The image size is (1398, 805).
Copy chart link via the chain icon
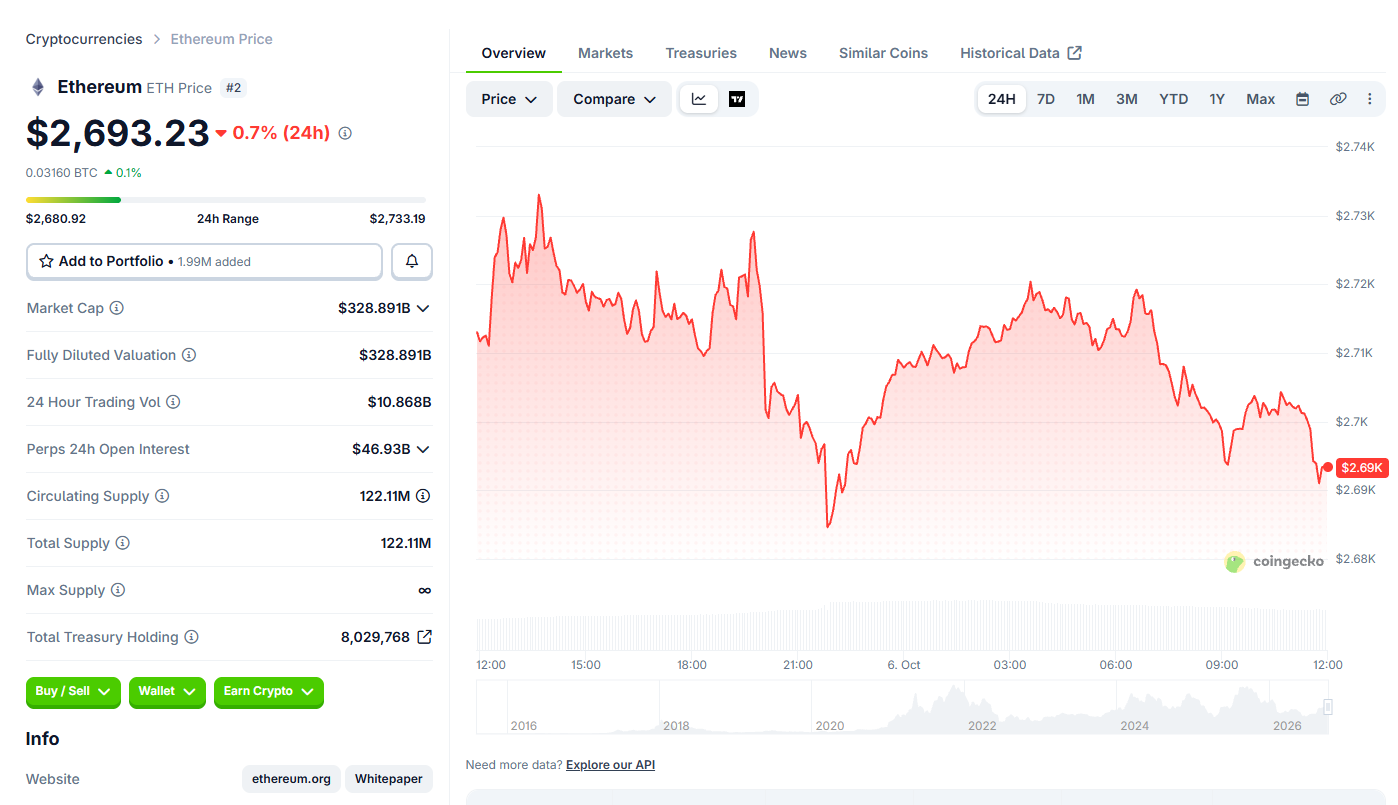tap(1338, 99)
